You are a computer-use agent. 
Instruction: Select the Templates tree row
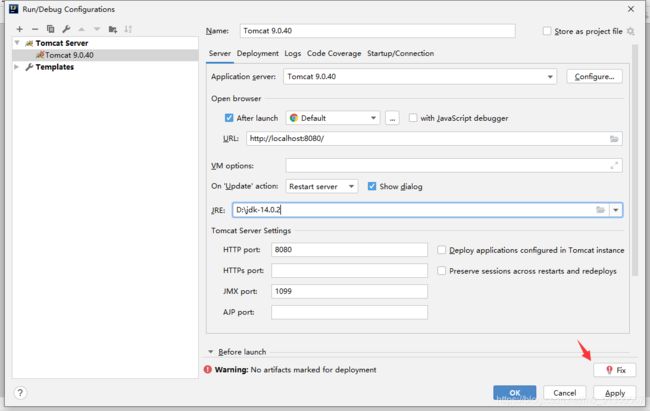point(105,67)
